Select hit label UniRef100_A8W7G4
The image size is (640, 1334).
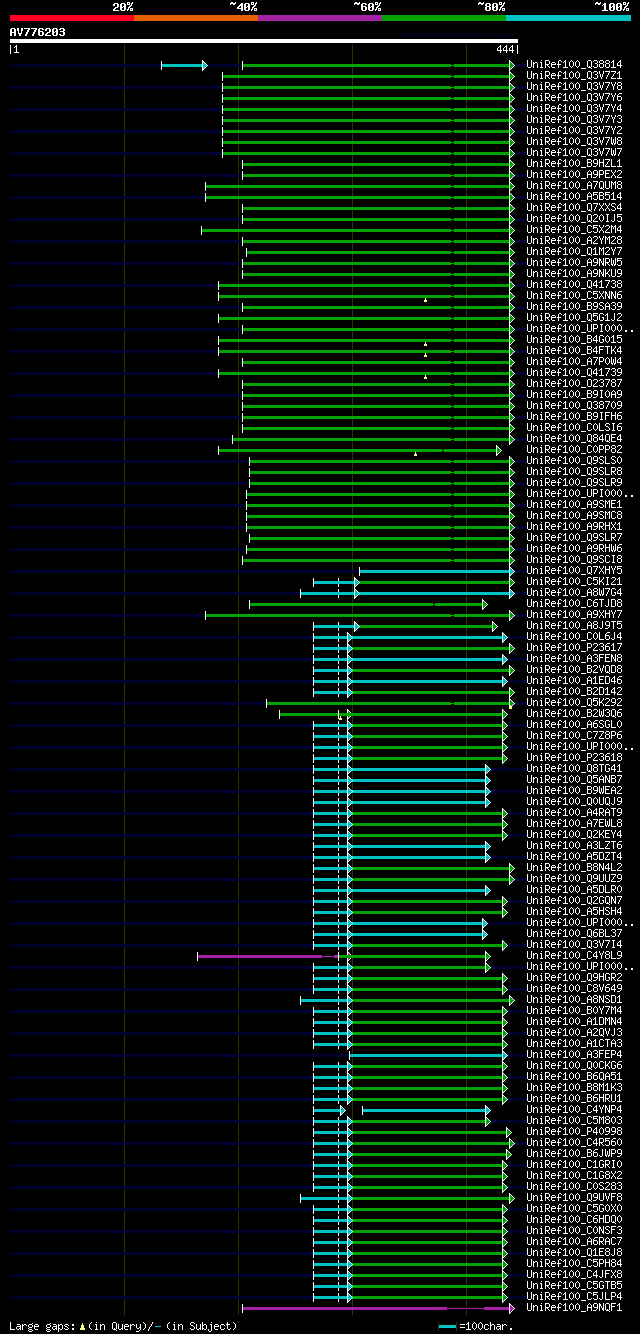574,592
